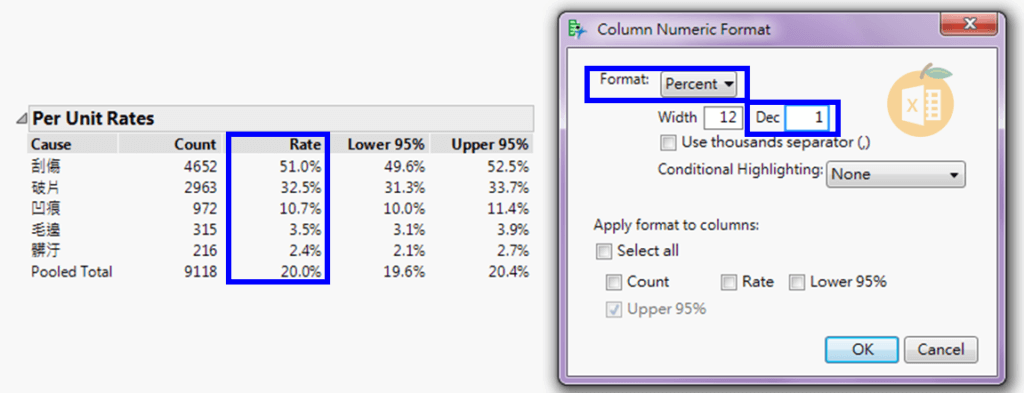Close the Column Numeric Format dialog

click(x=969, y=25)
